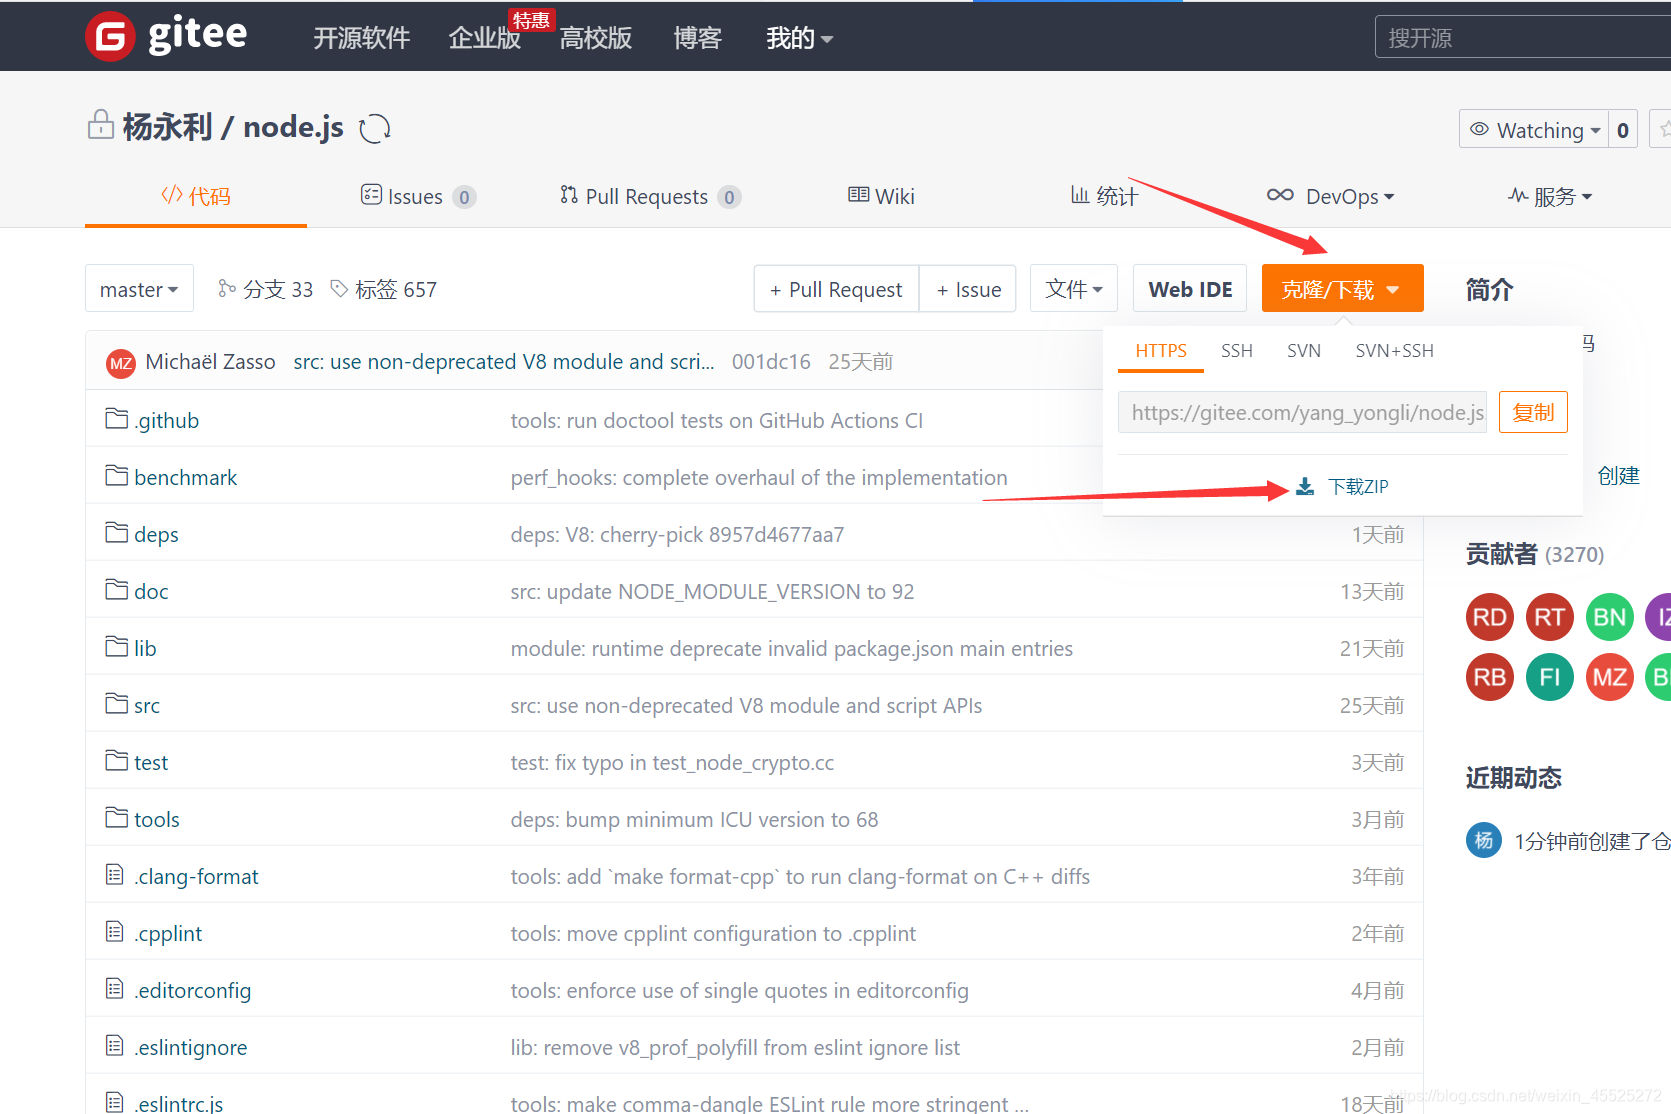Select the SSH clone tab
The width and height of the screenshot is (1671, 1114).
click(1237, 351)
